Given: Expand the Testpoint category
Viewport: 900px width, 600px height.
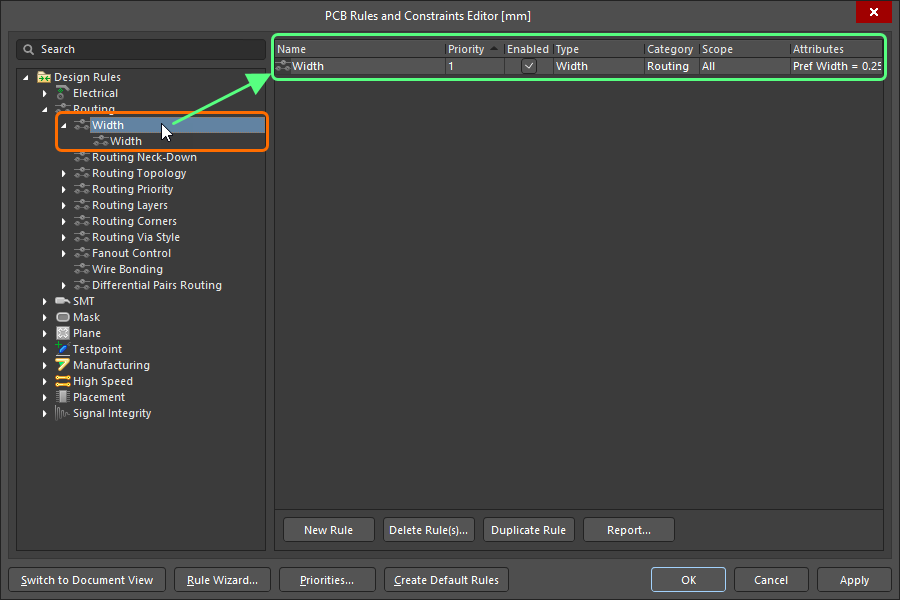Looking at the screenshot, I should coord(45,349).
